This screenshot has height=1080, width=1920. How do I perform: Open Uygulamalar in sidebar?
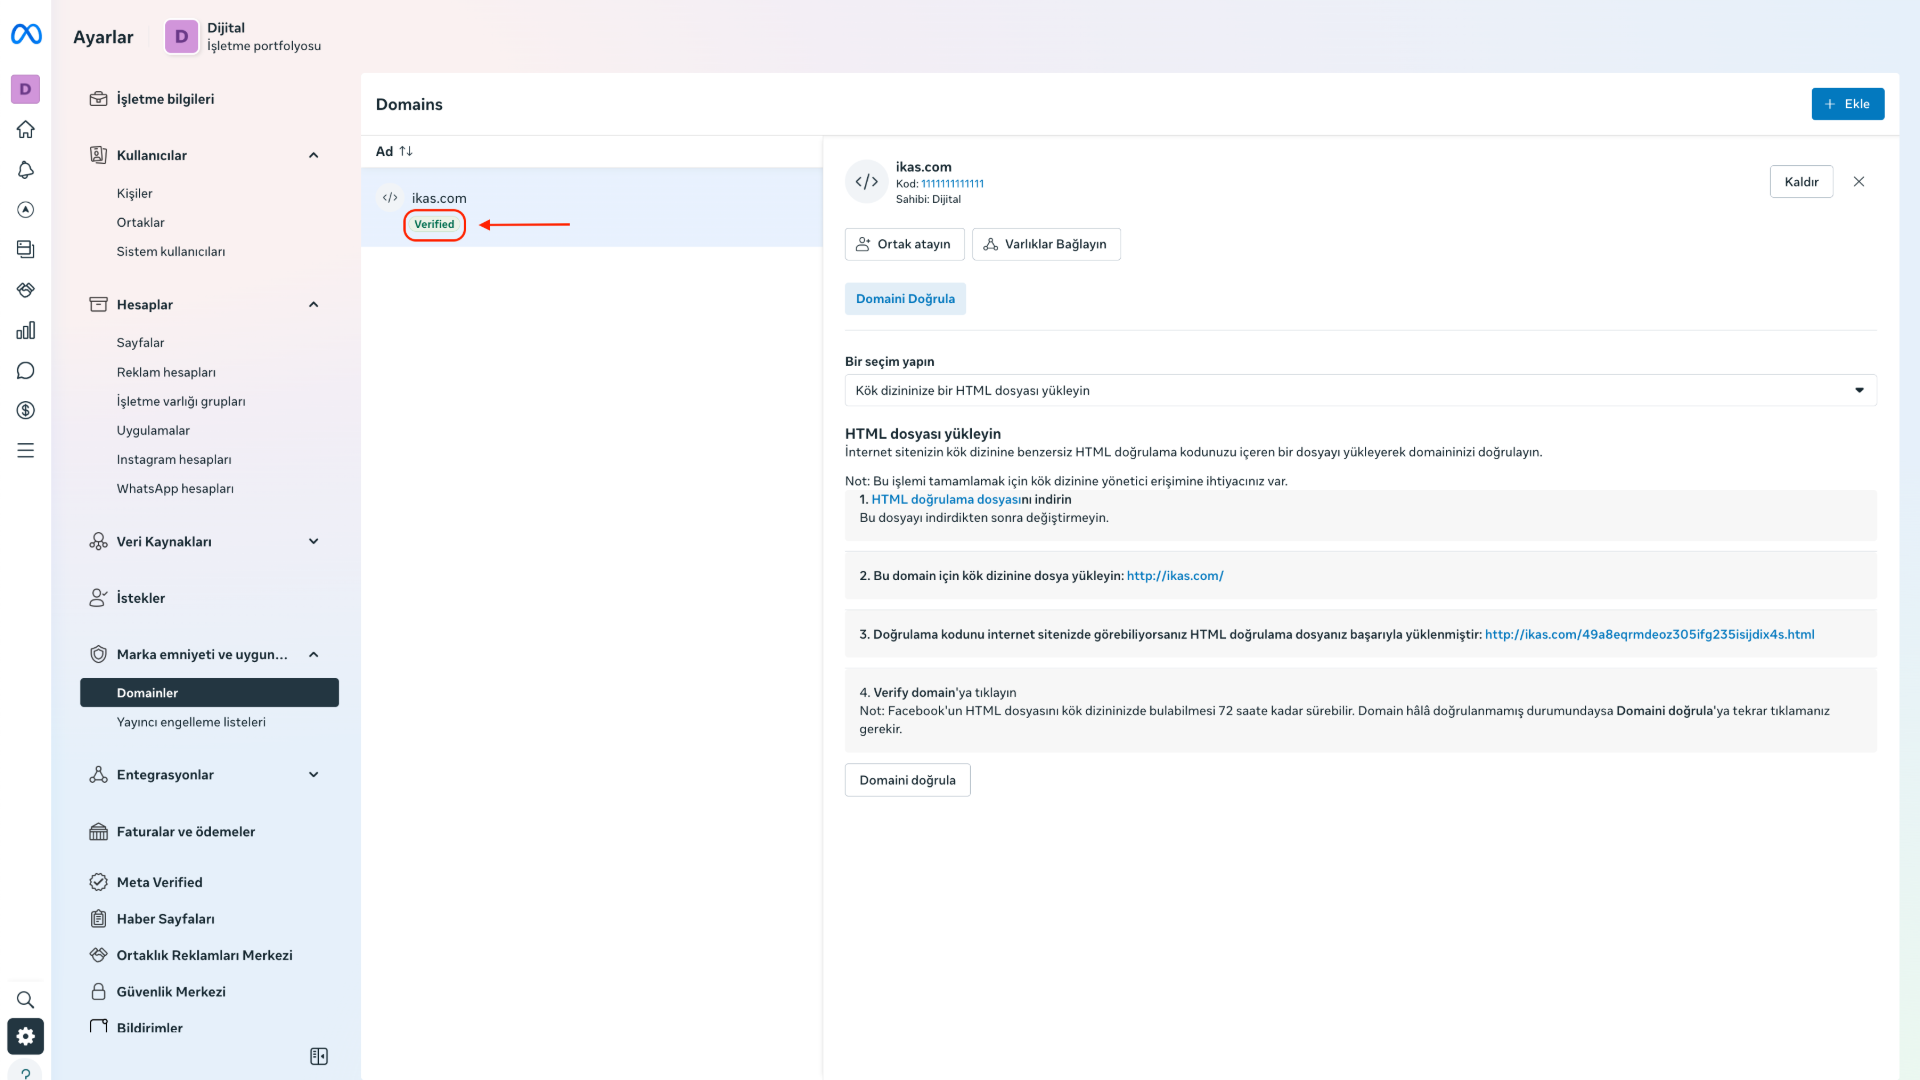[153, 430]
